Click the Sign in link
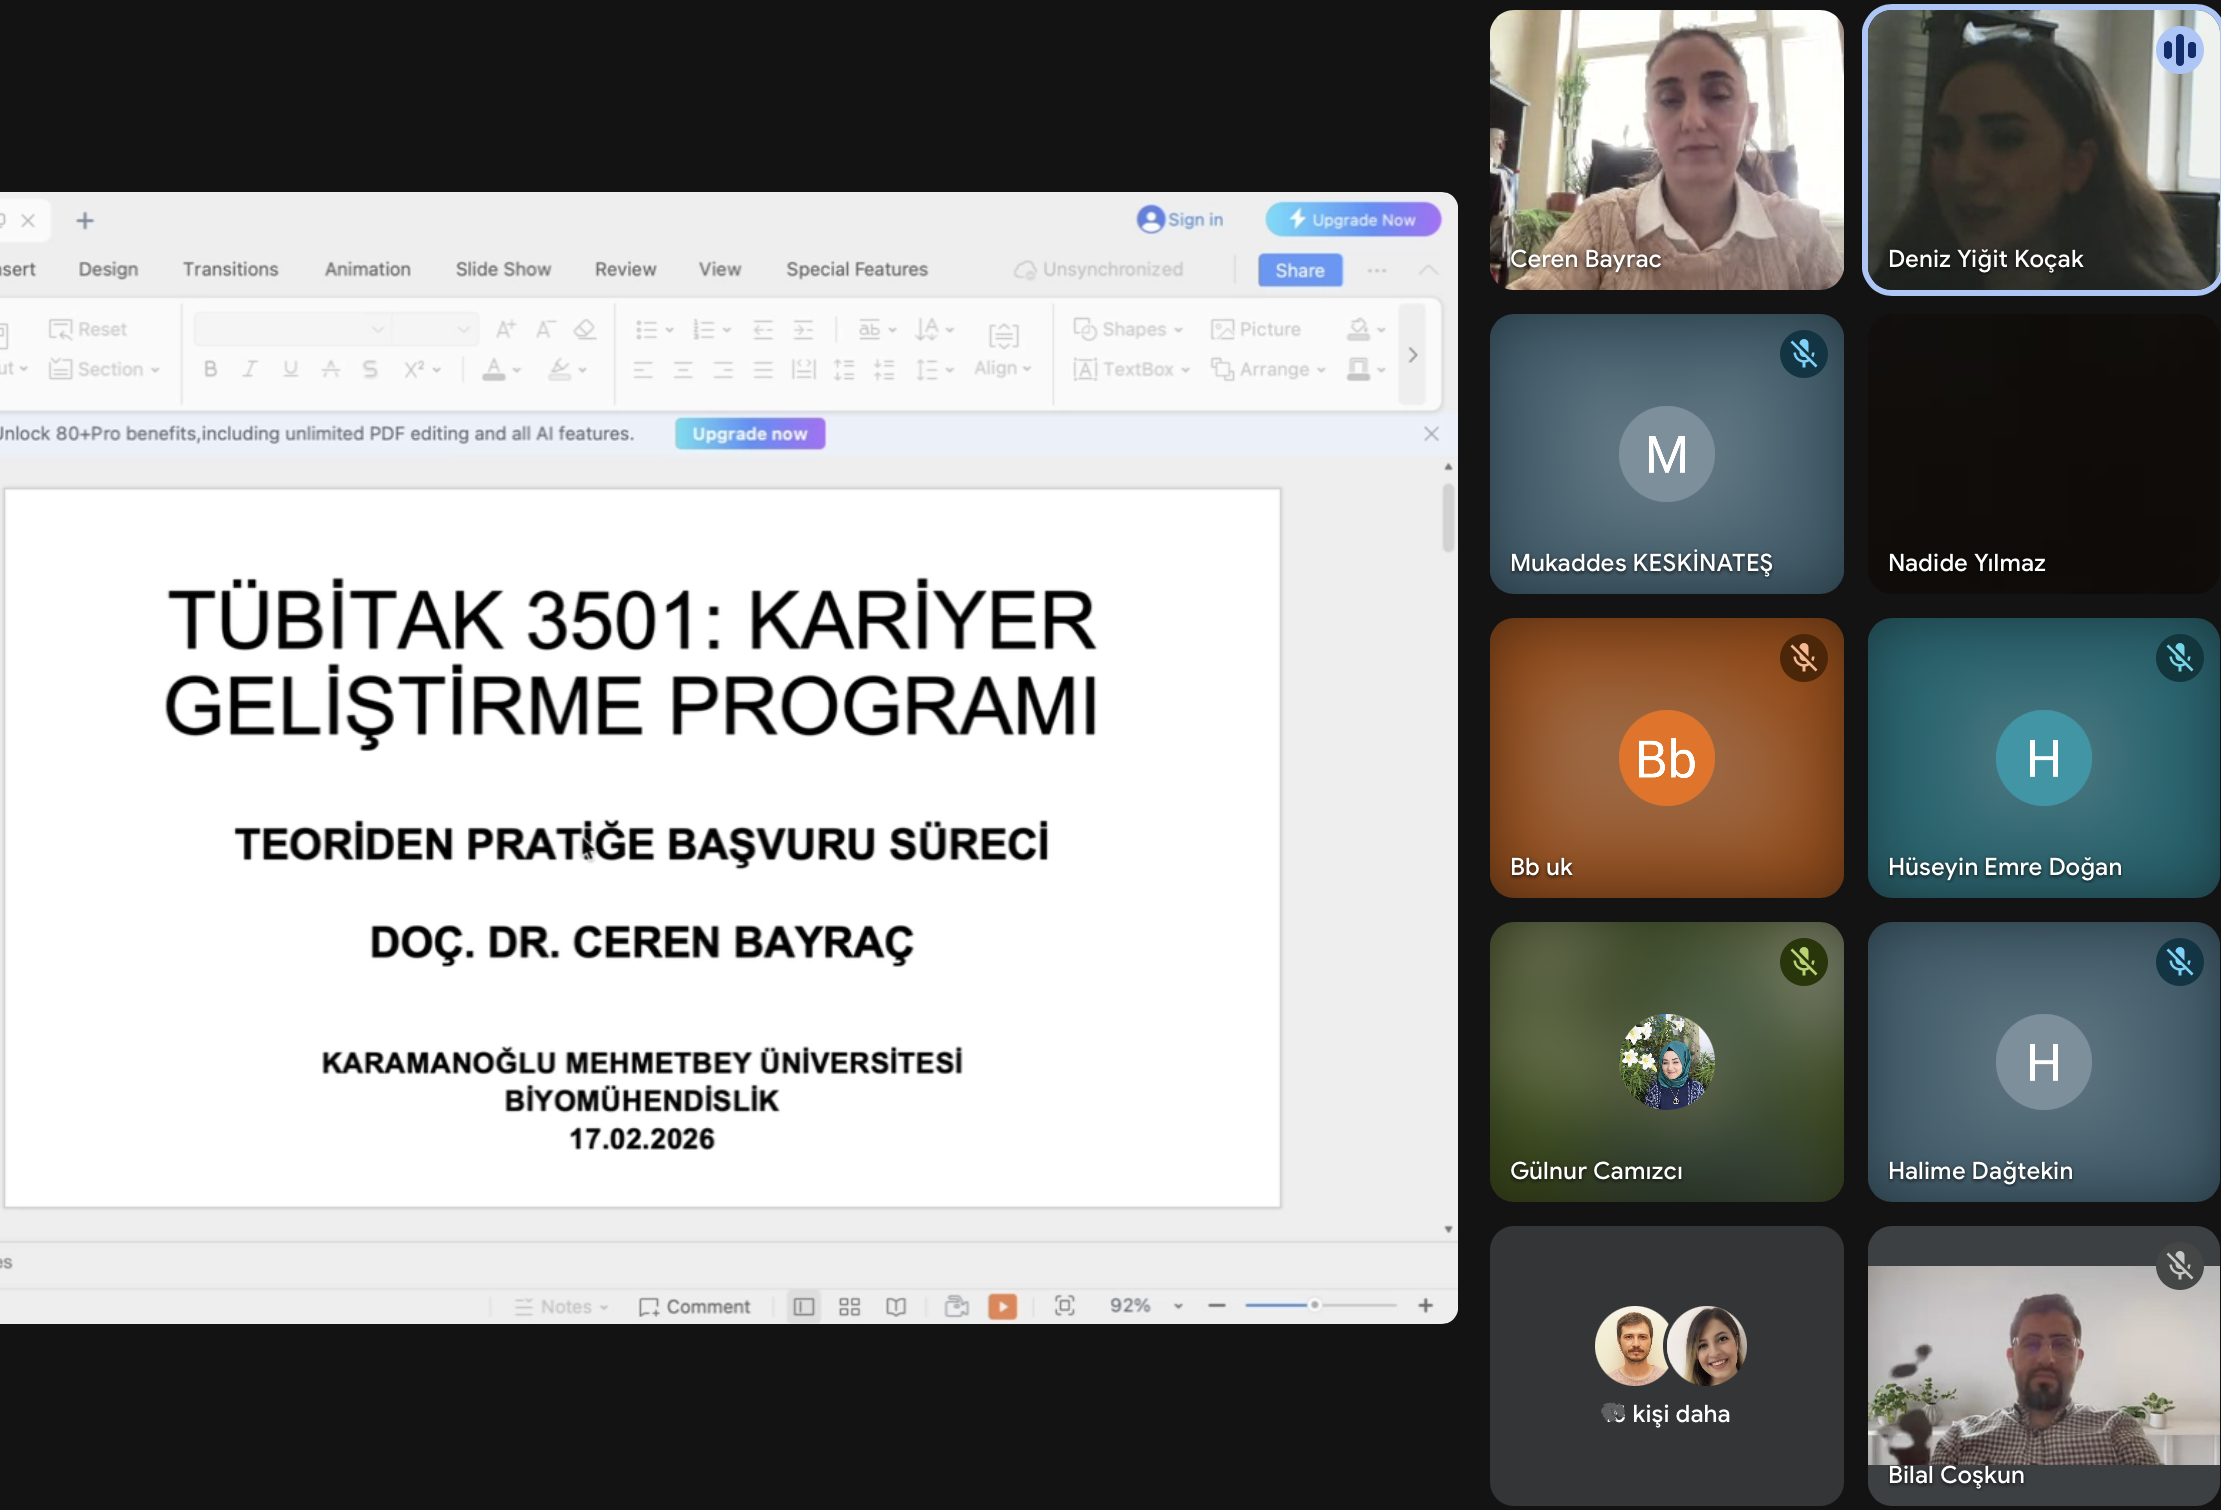Screen dimensions: 2221x1510 [1180, 219]
